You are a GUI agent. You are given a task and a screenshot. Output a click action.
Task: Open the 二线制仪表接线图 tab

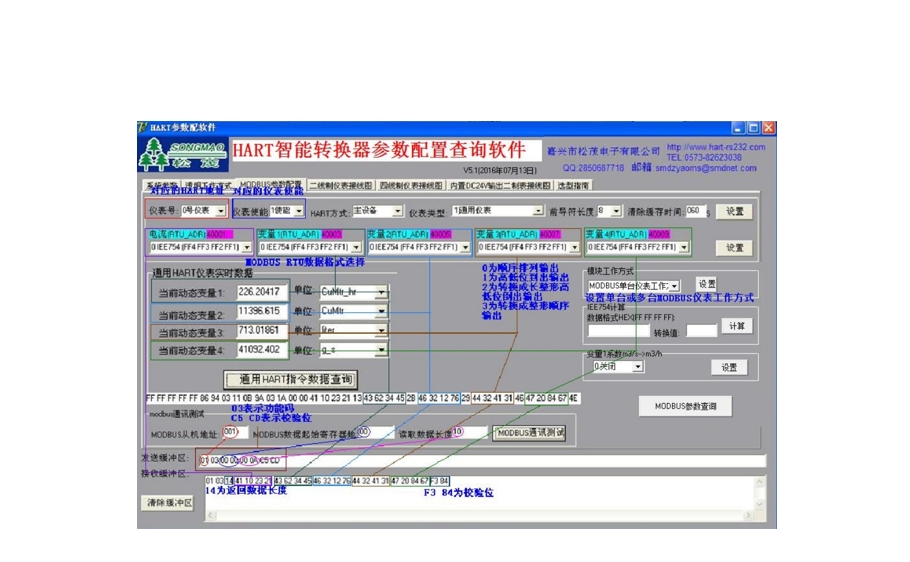(339, 186)
